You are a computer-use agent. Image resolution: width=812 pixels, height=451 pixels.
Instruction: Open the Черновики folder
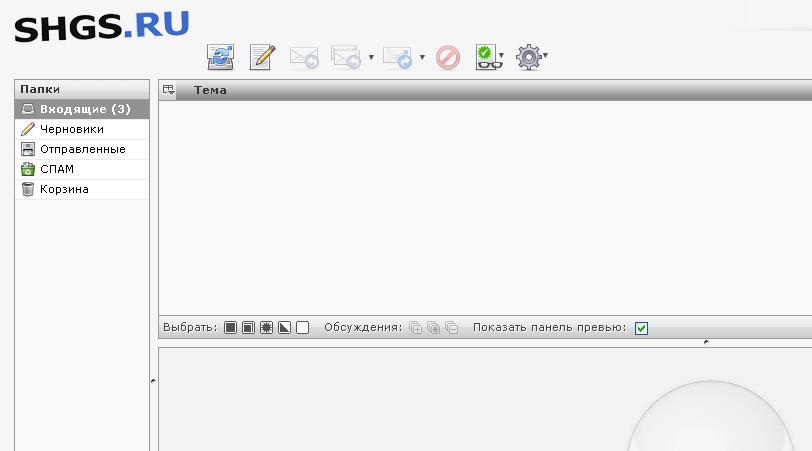coord(82,129)
